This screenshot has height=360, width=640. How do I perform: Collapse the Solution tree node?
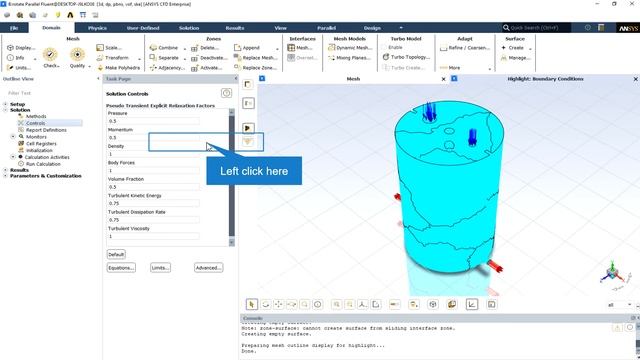5,110
